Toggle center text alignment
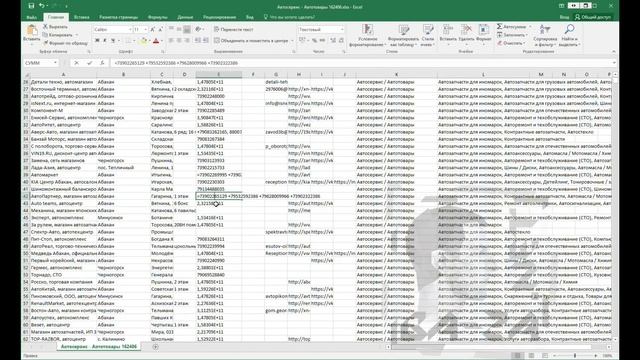The image size is (640, 360). click(x=179, y=40)
